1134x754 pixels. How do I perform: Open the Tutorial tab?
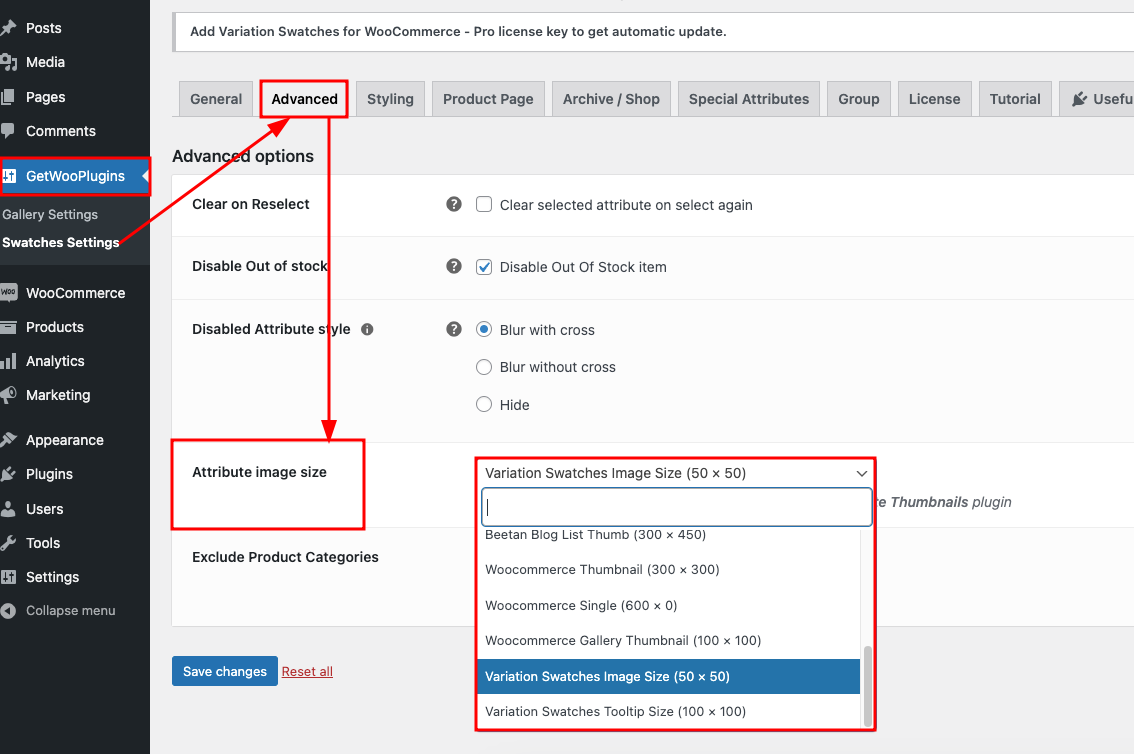click(1015, 99)
